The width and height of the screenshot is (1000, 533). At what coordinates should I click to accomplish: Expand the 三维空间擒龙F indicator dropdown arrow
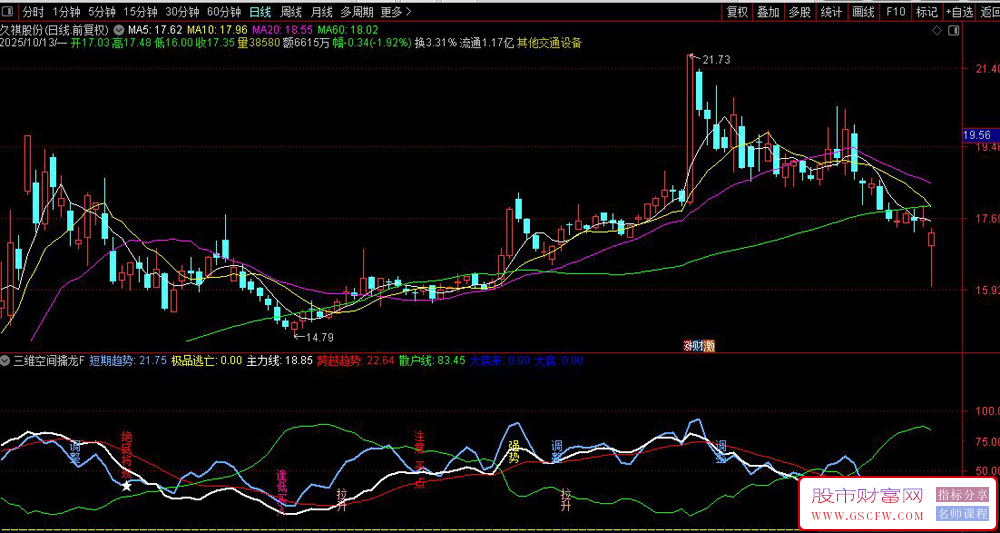coord(7,360)
